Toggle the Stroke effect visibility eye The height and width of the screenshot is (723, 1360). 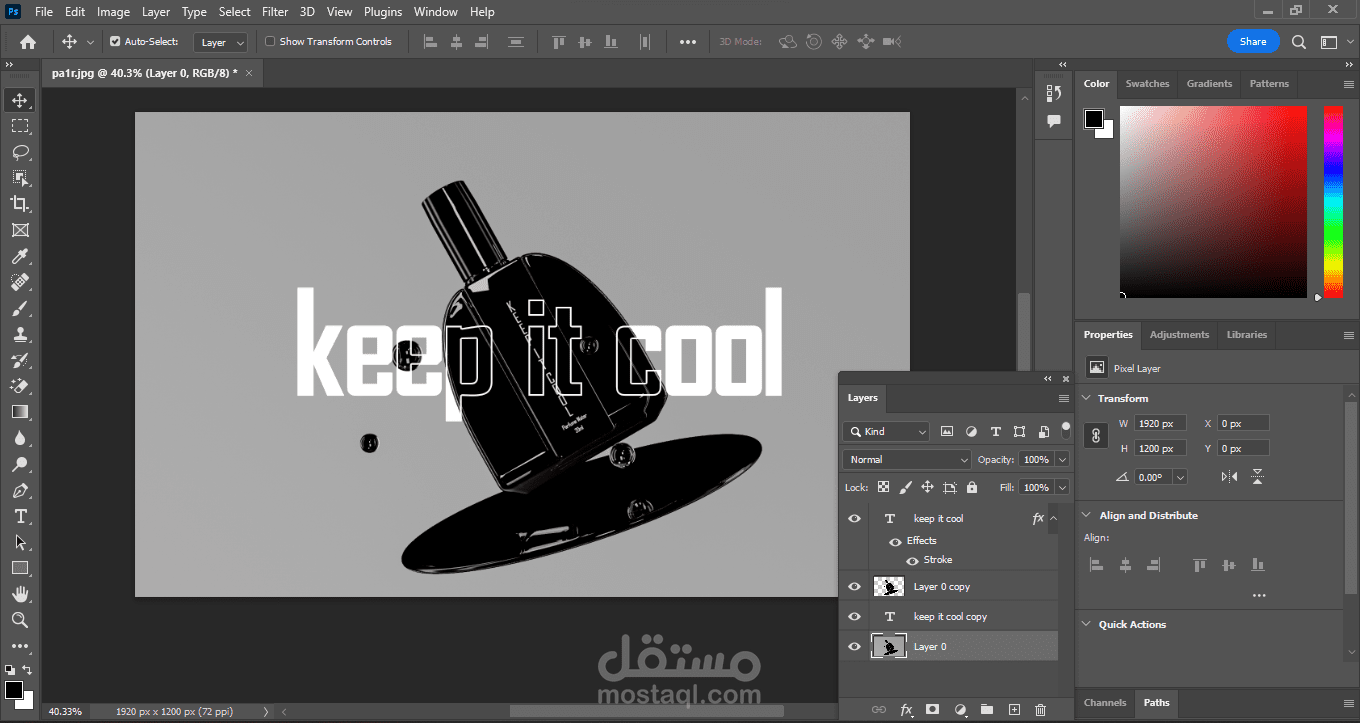tap(912, 560)
